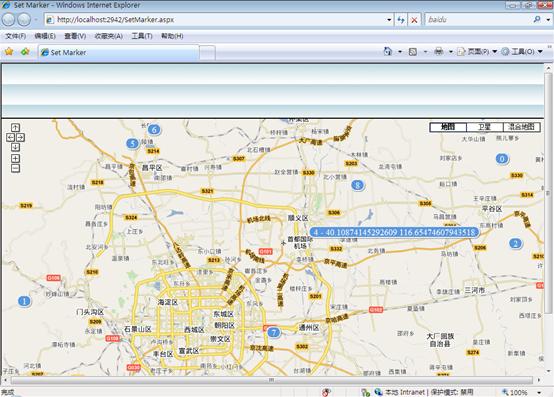The width and height of the screenshot is (554, 397).
Task: Select the Set Marker browser tab
Action: (x=118, y=52)
